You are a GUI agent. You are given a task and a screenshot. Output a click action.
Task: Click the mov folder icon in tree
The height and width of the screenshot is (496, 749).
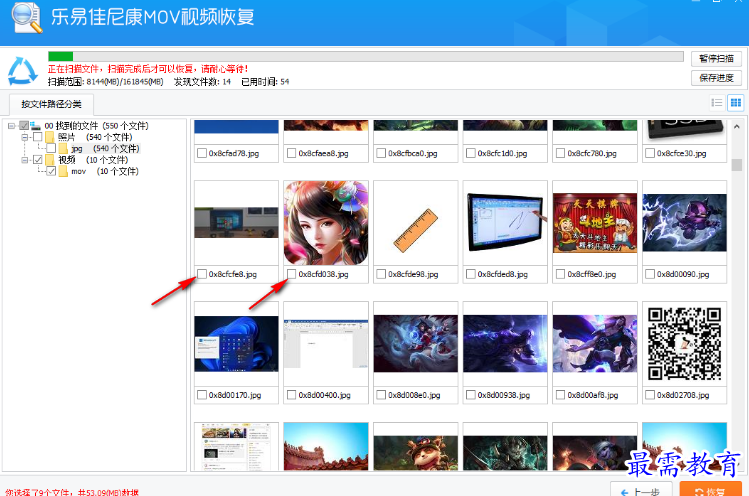tap(64, 171)
